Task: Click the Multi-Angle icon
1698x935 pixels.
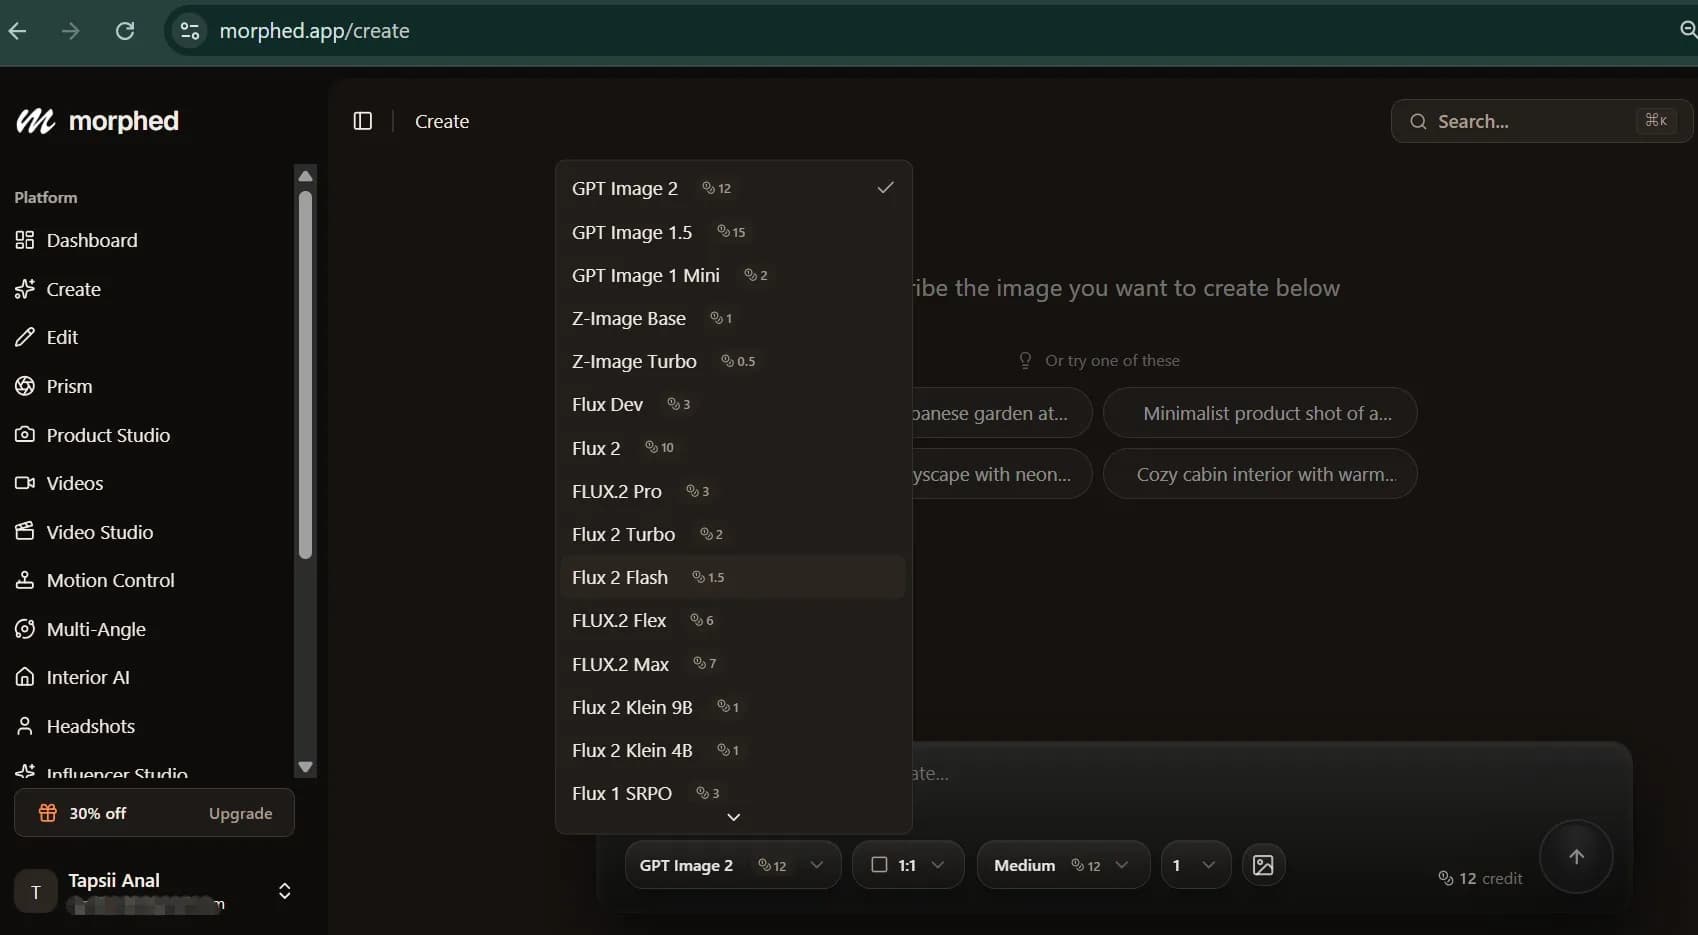Action: 25,629
